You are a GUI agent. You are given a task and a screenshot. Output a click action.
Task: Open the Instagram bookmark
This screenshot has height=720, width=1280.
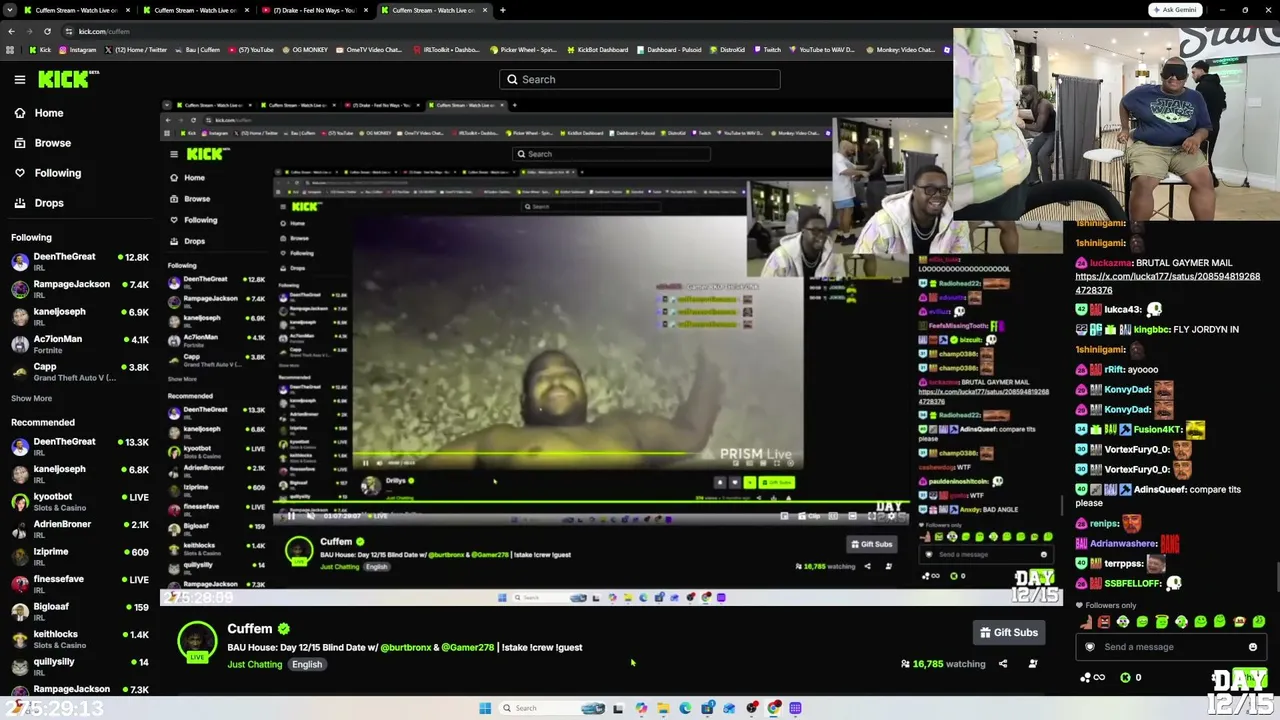click(78, 50)
